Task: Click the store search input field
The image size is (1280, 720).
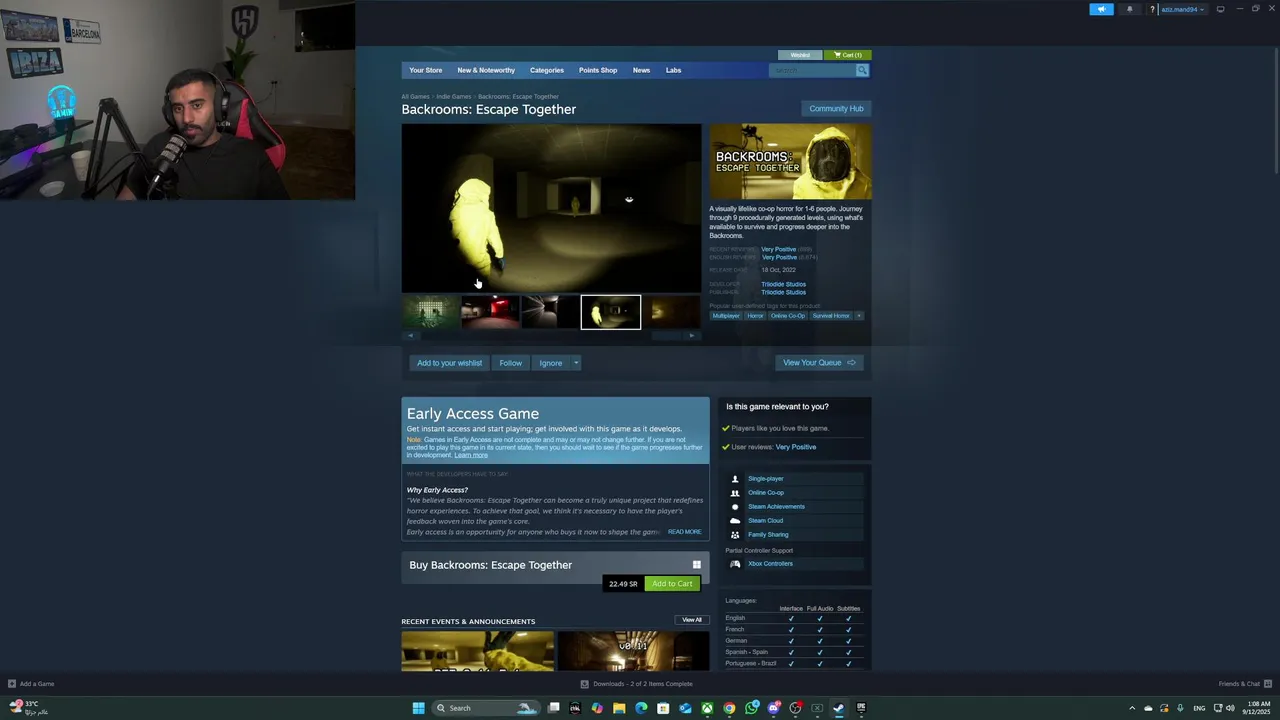Action: click(x=812, y=70)
